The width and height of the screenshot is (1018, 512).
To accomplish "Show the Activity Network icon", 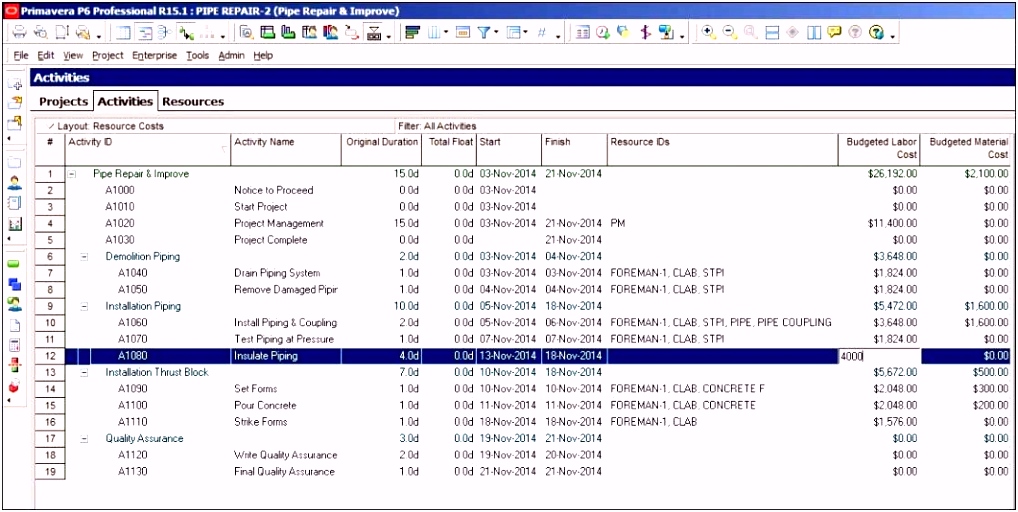I will tap(164, 32).
